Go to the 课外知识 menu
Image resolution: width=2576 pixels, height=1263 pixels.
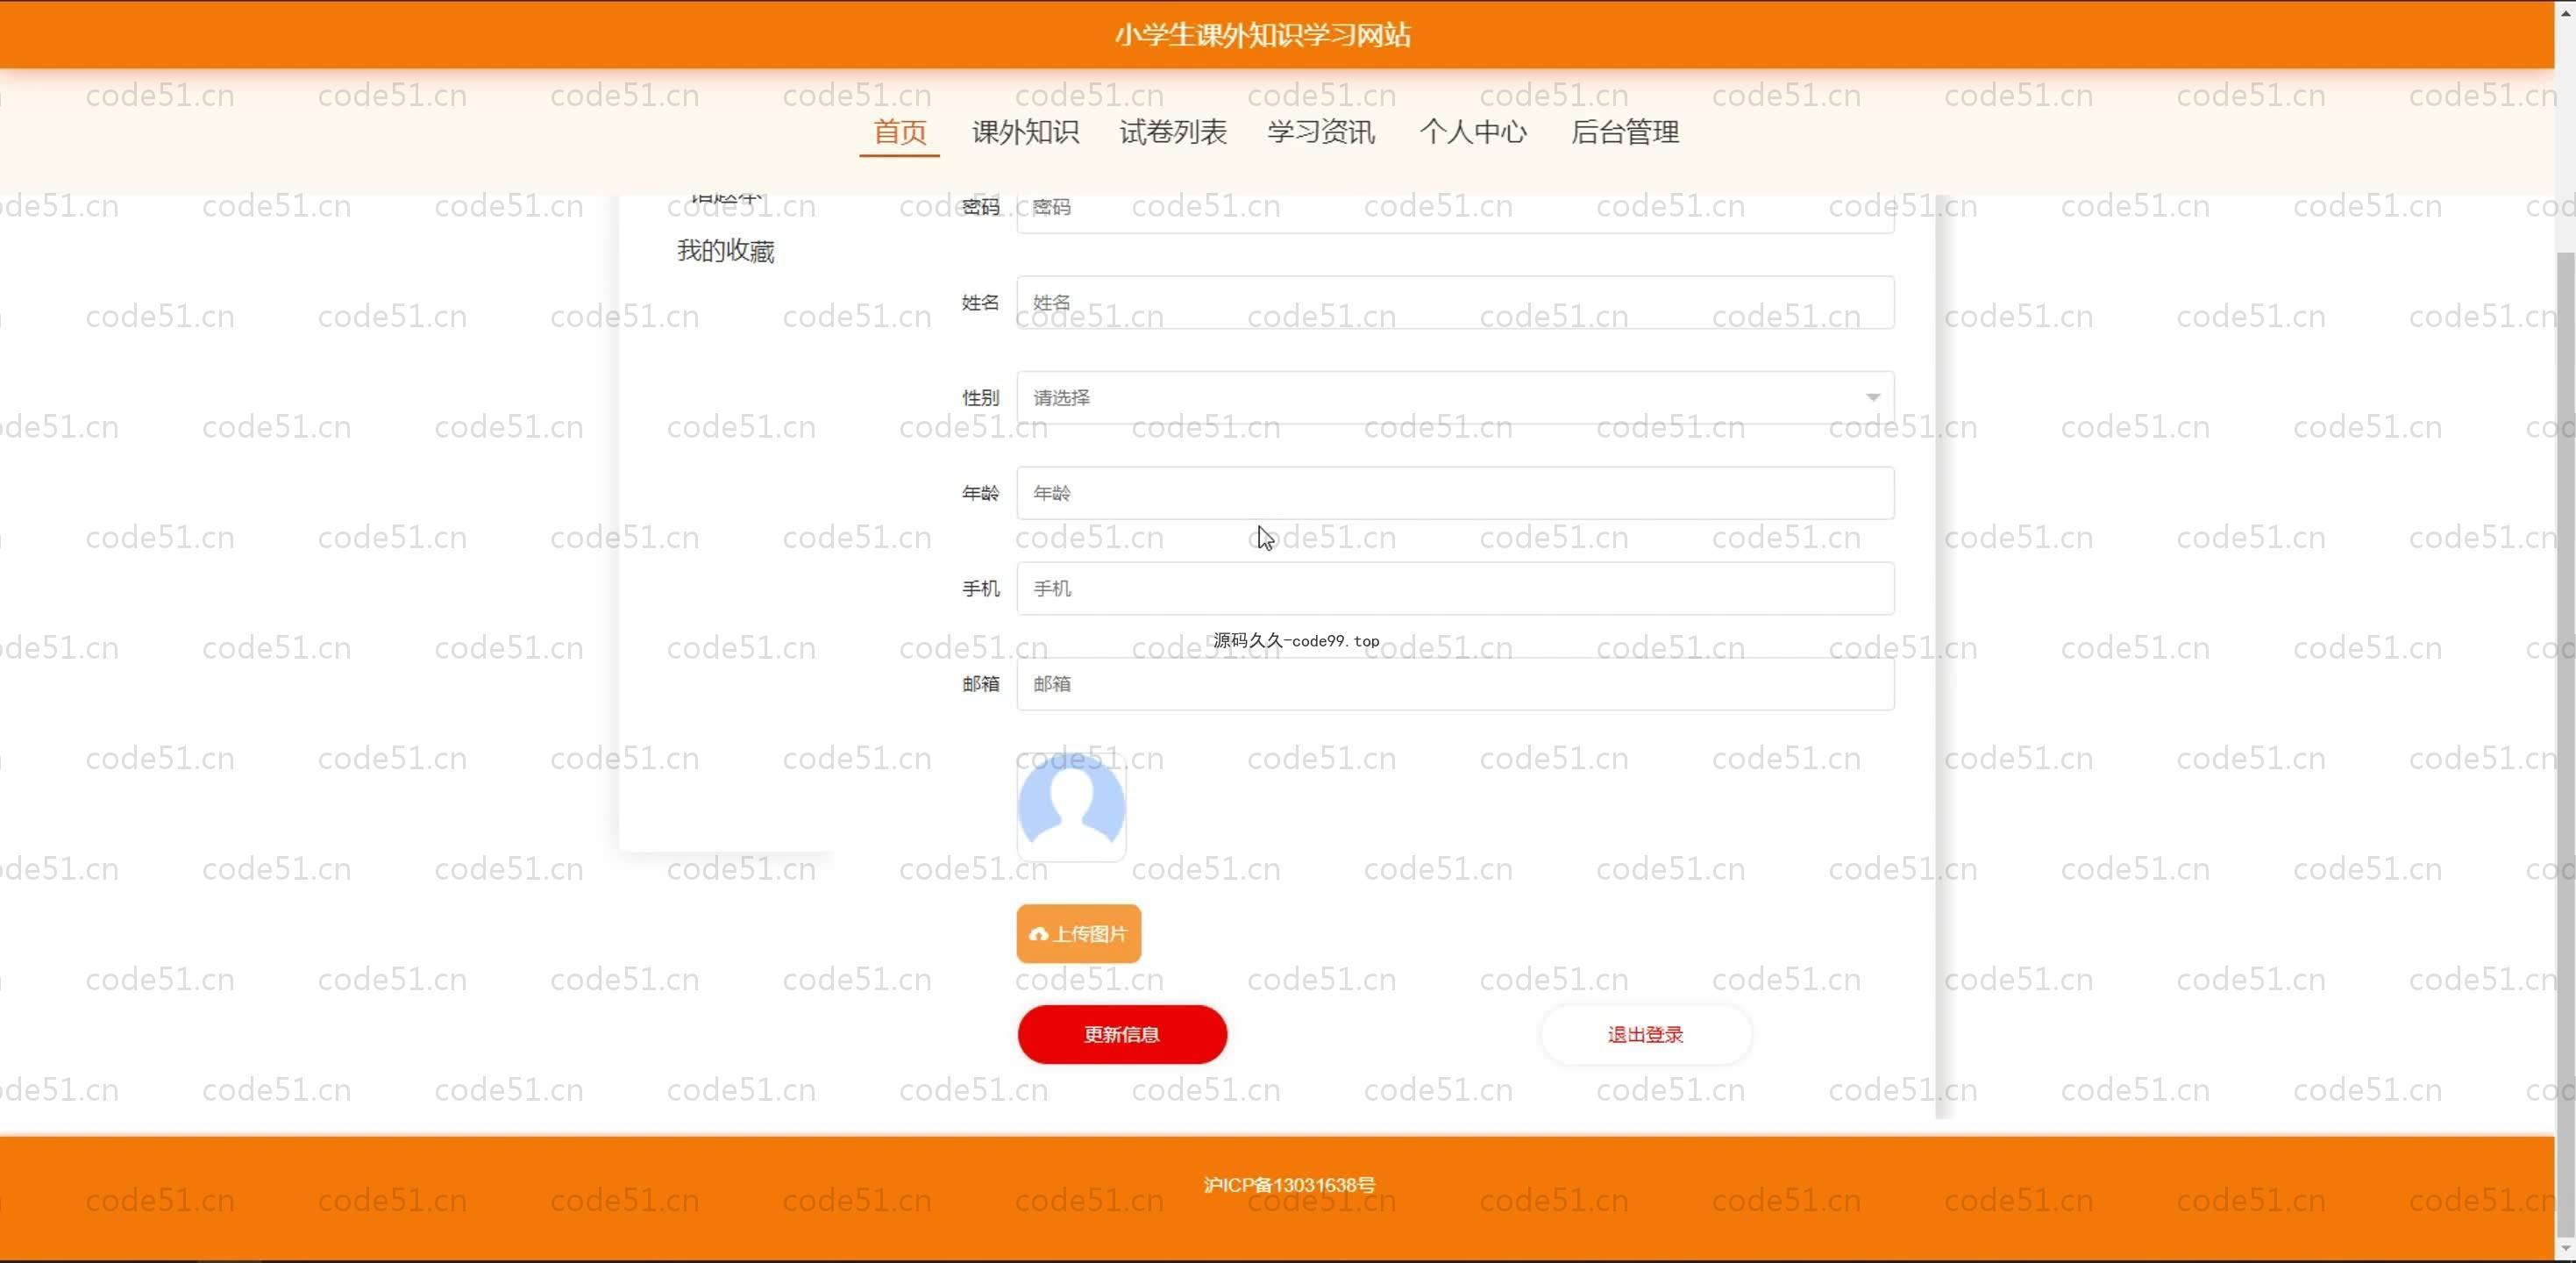1025,132
